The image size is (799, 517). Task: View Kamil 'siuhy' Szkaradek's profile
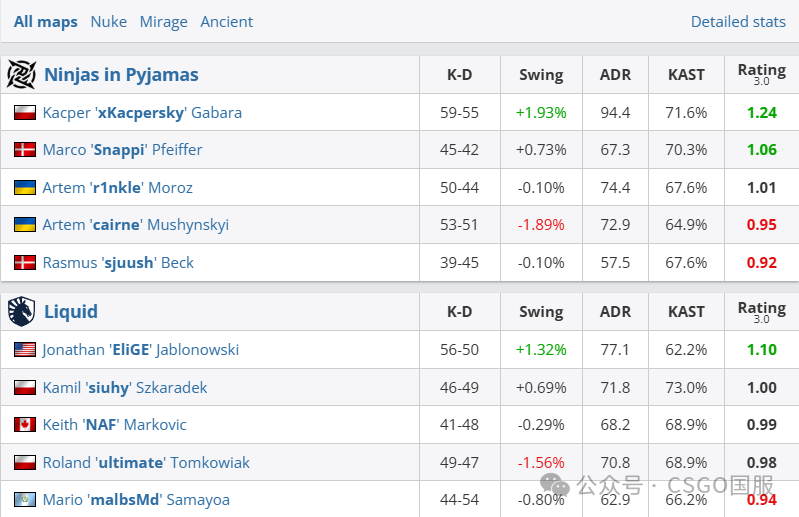(124, 388)
